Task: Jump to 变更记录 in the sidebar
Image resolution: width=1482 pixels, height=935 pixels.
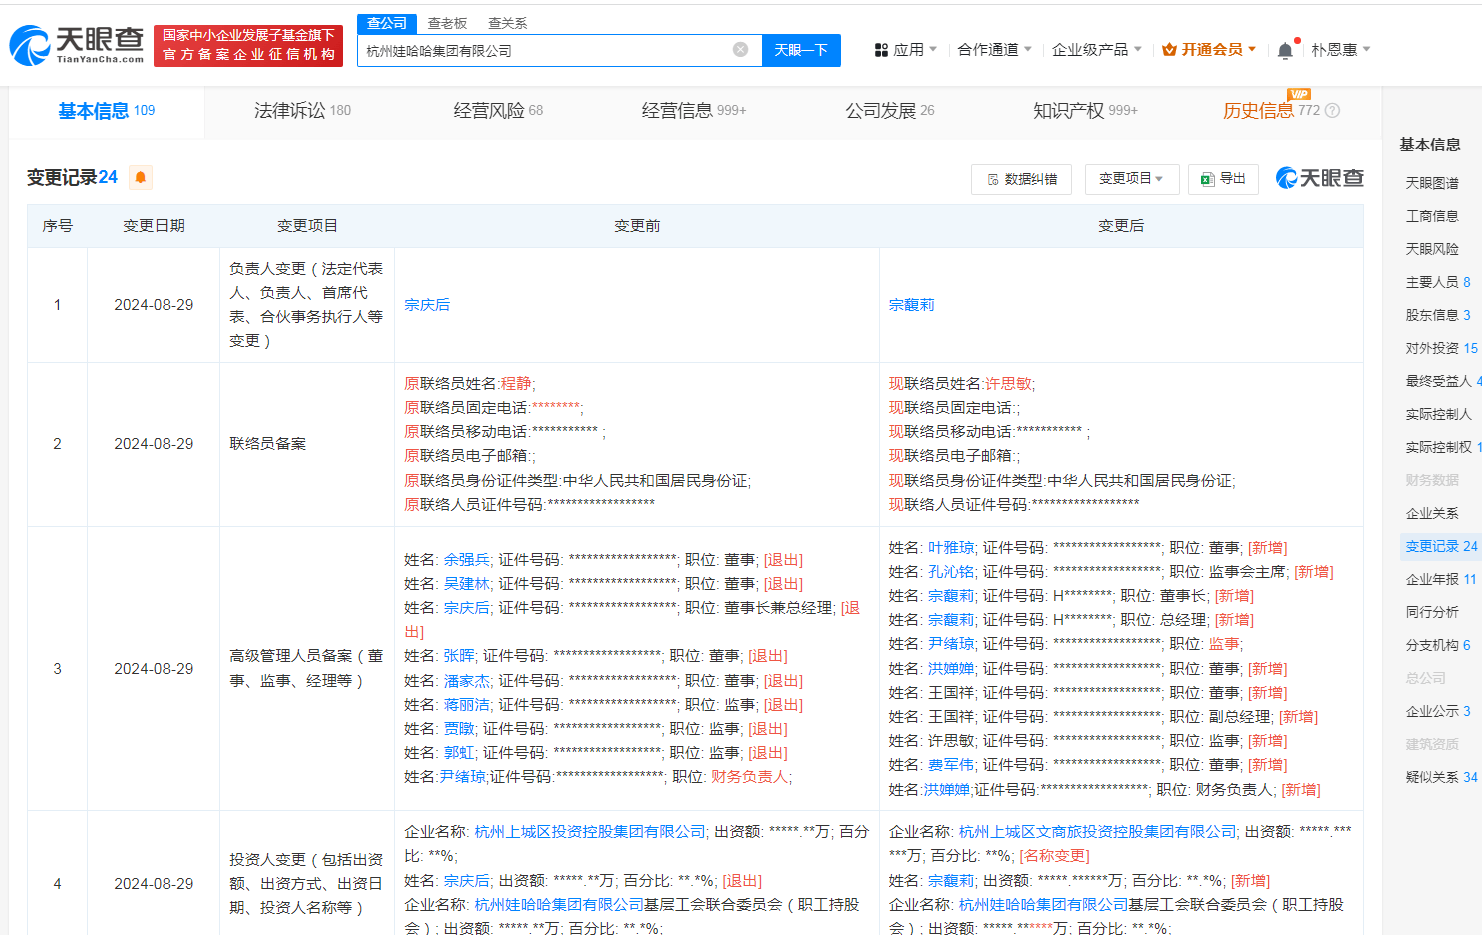Action: (x=1441, y=546)
